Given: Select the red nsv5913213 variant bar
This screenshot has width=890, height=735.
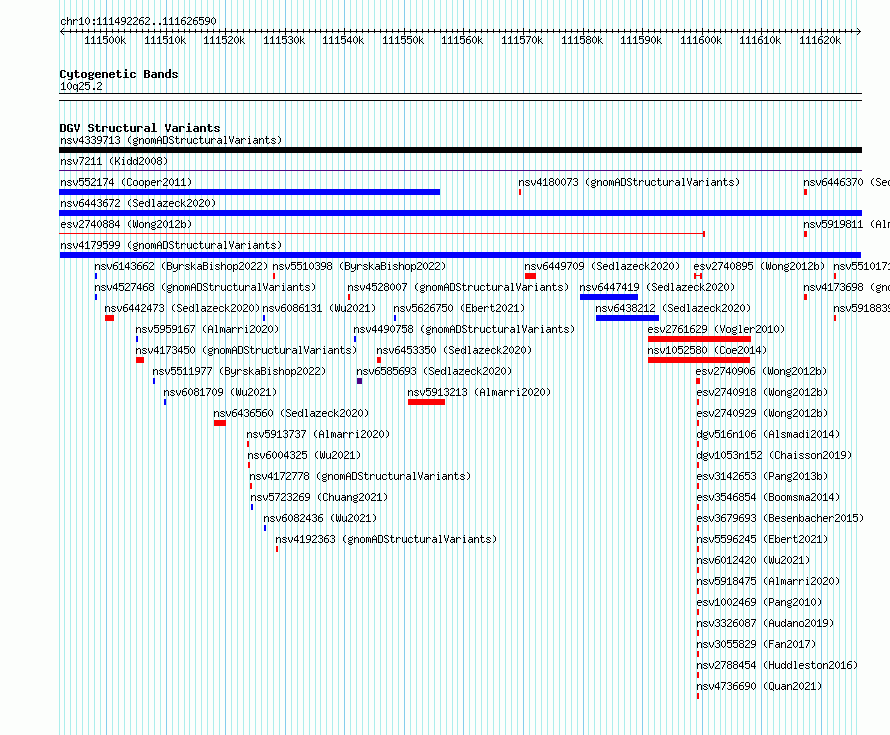Looking at the screenshot, I should 426,402.
